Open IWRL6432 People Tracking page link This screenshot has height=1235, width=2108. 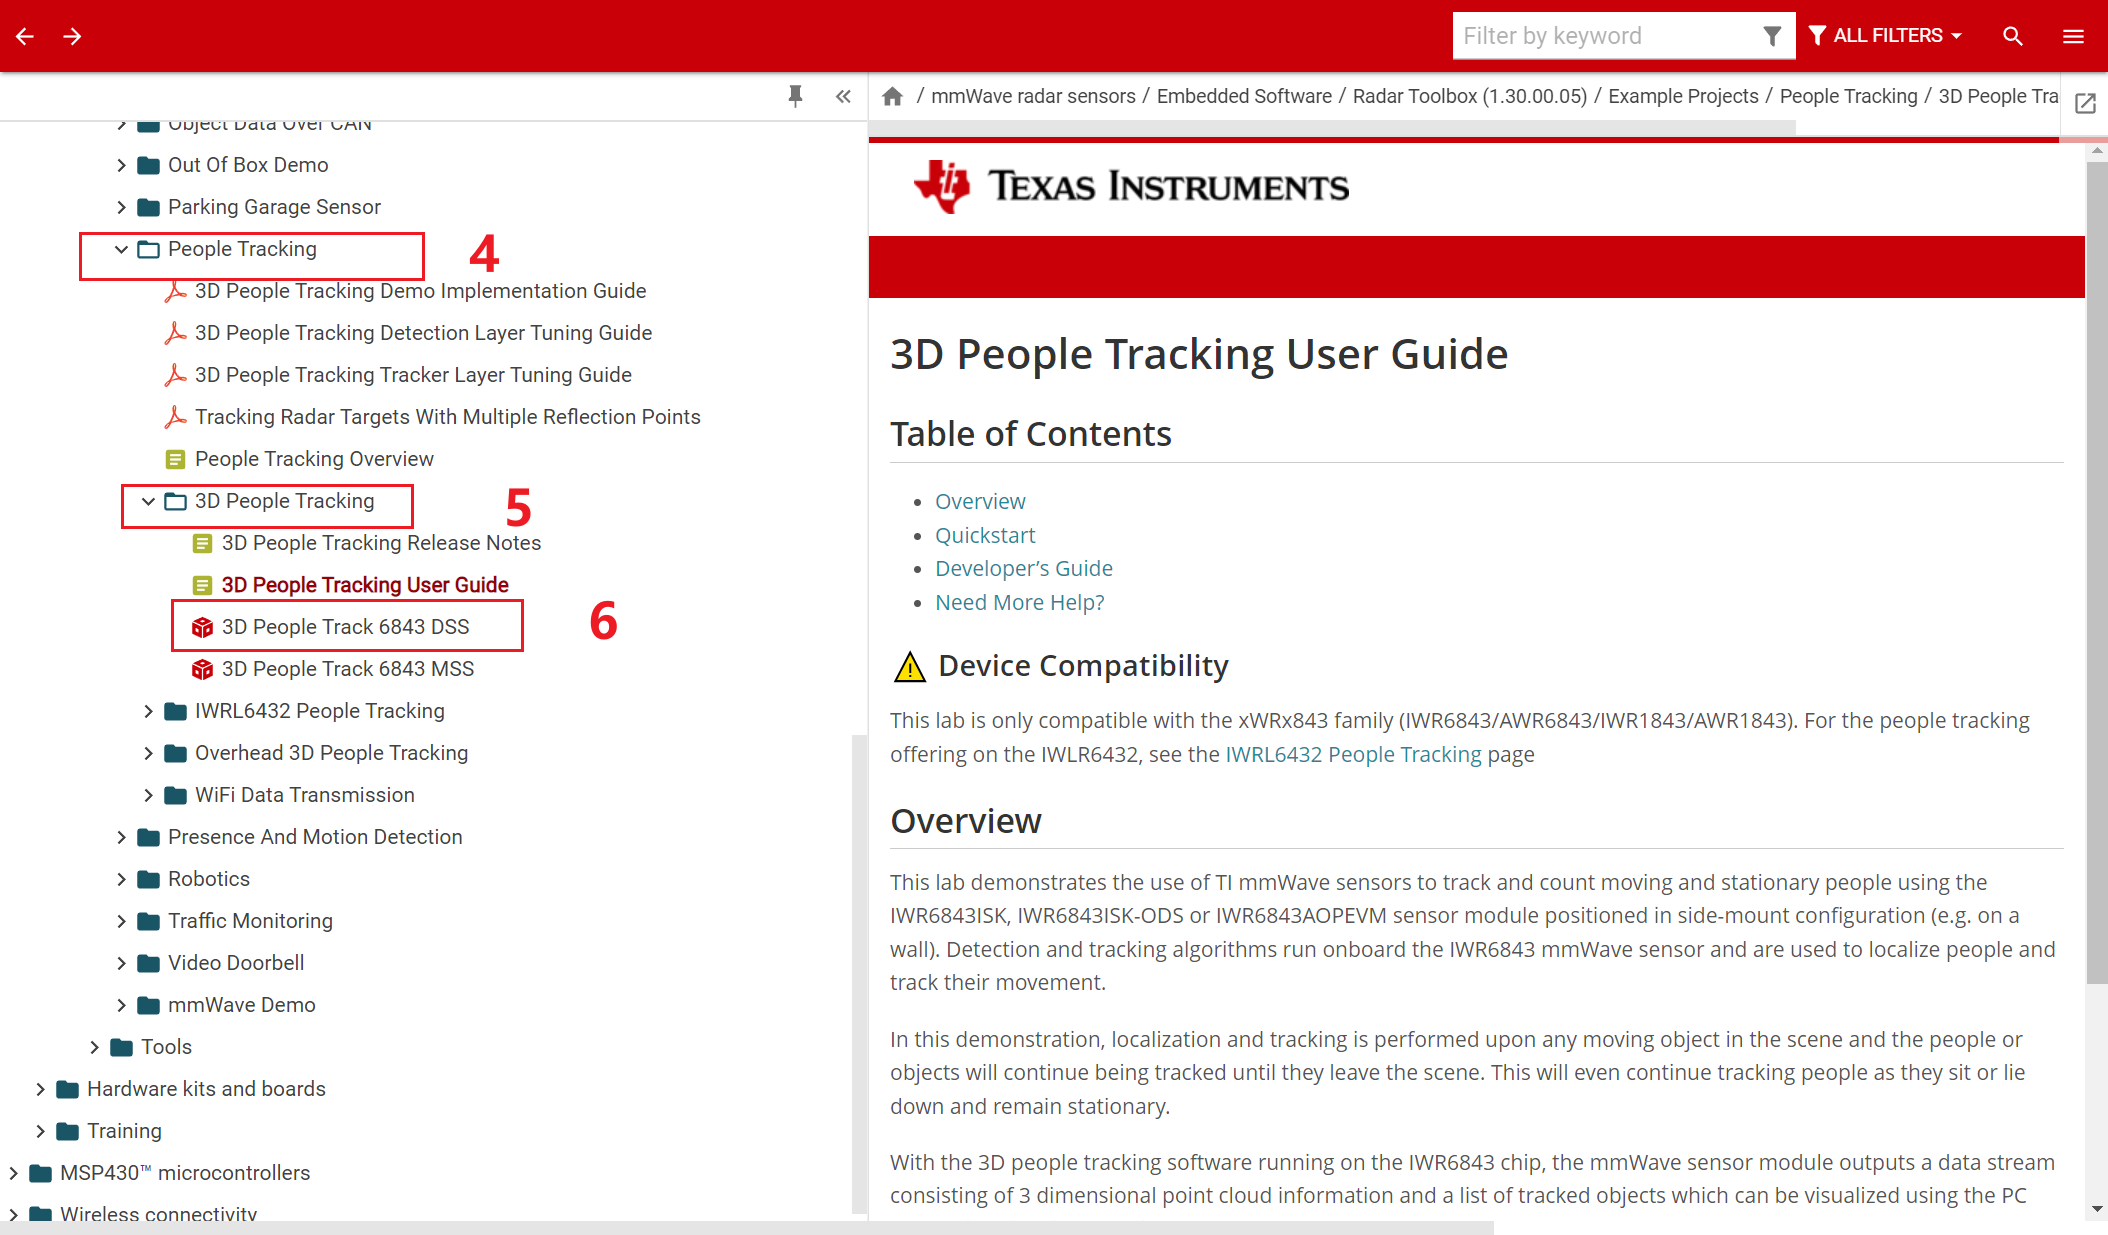(x=1353, y=754)
